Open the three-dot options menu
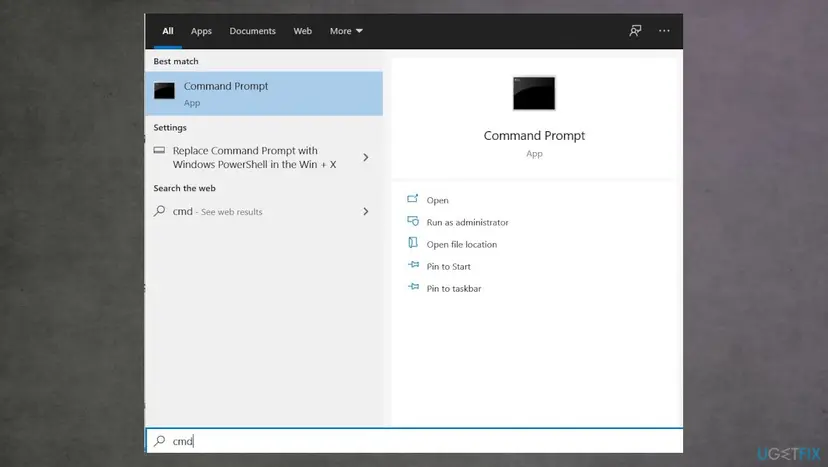 pyautogui.click(x=664, y=31)
